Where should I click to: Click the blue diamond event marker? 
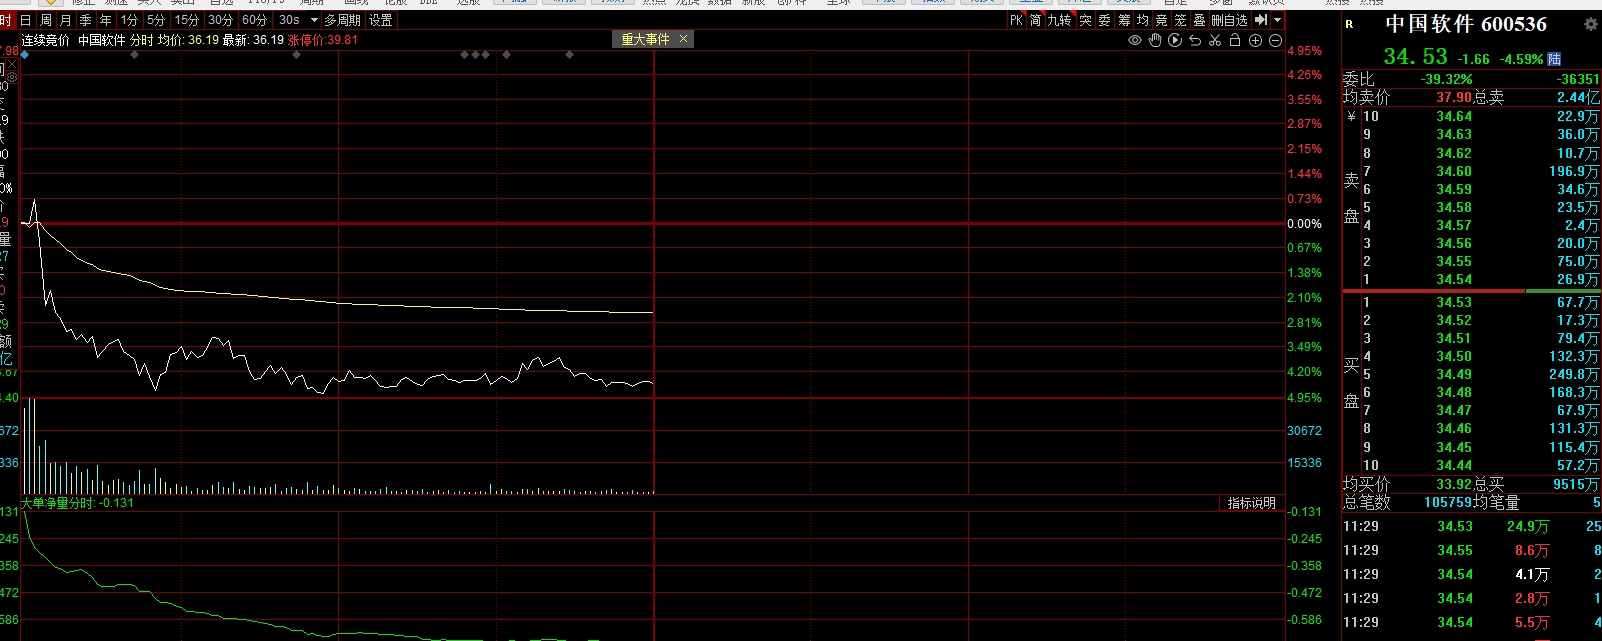[25, 55]
